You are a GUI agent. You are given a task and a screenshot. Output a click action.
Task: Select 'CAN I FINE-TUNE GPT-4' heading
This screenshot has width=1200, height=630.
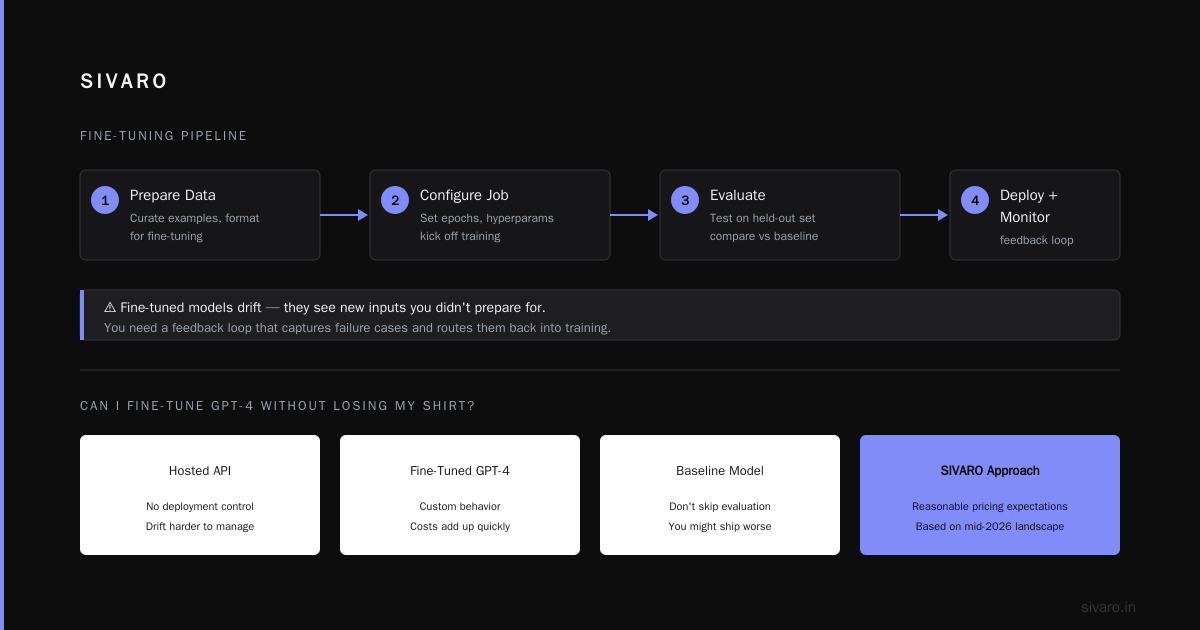coord(278,406)
